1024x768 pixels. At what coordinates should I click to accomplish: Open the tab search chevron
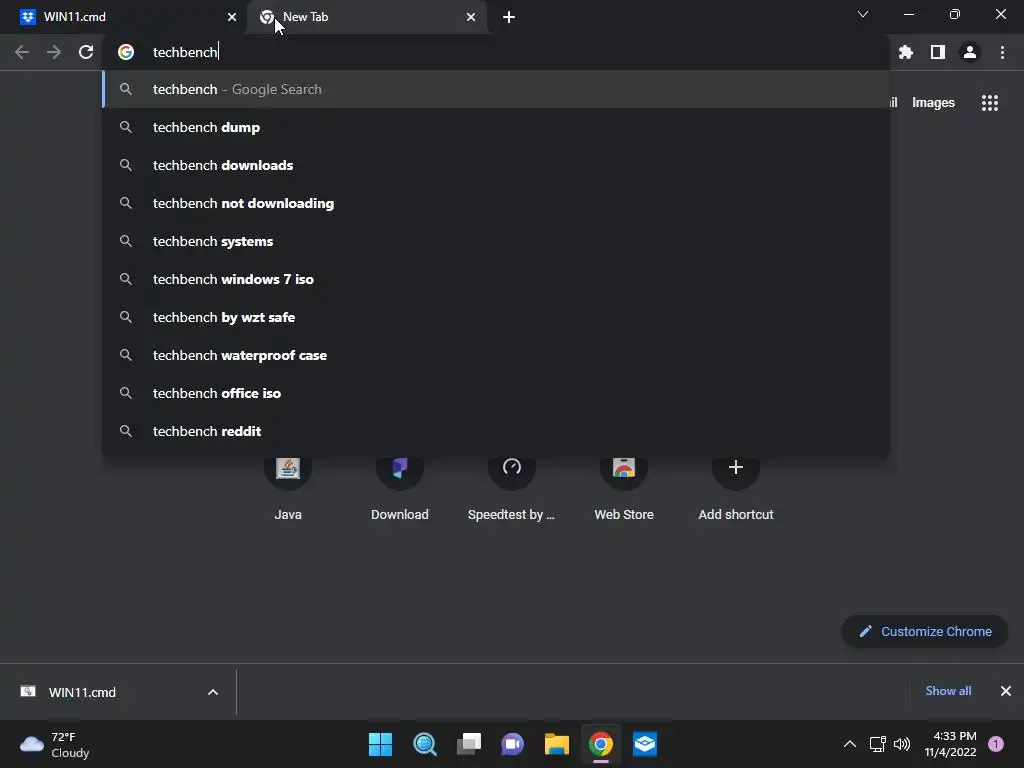tap(863, 14)
